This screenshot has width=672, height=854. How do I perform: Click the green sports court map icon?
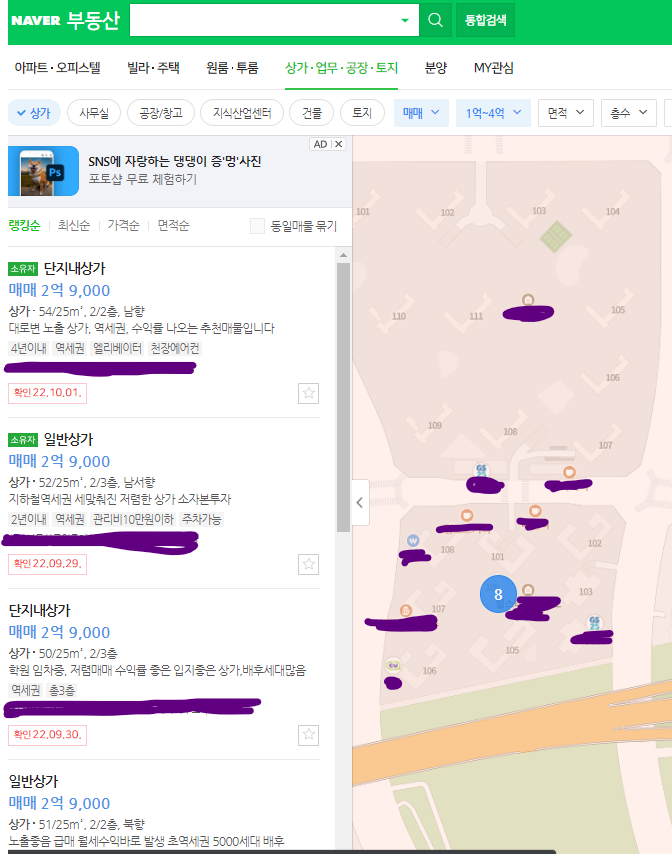click(x=555, y=236)
